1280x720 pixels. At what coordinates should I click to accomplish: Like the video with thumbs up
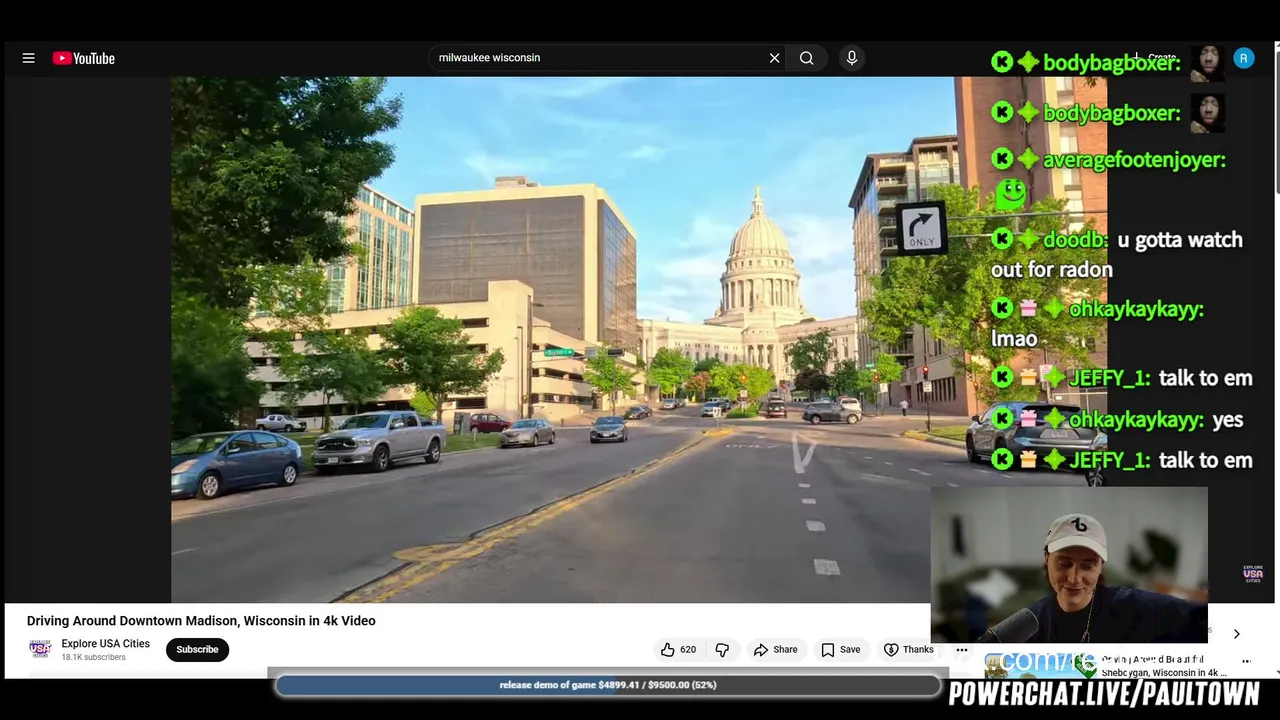tap(679, 650)
